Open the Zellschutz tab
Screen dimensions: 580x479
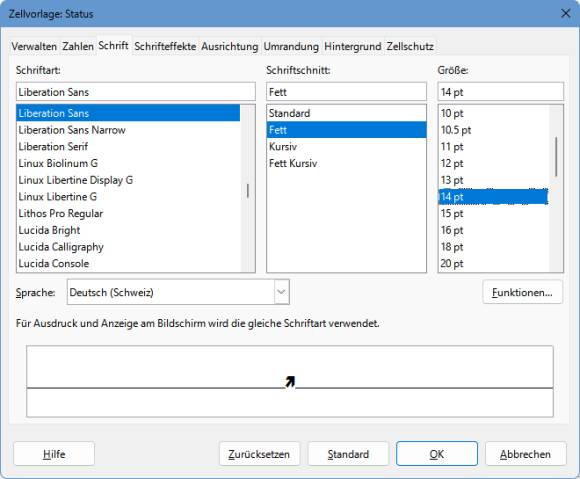(410, 47)
